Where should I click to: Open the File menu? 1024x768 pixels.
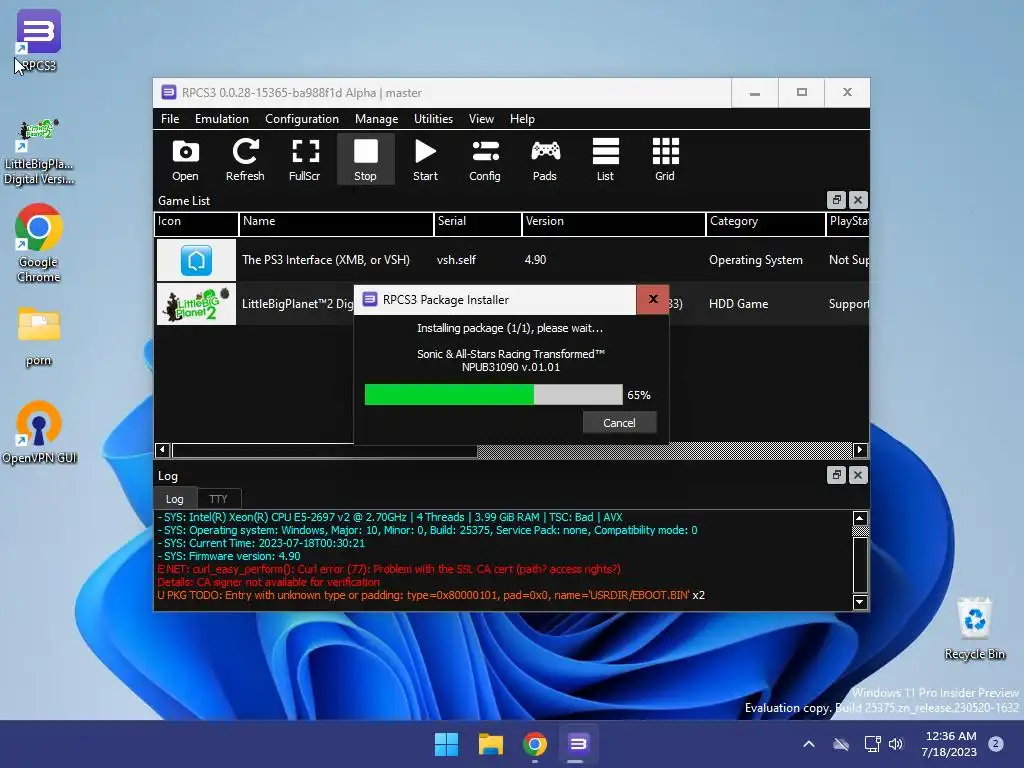[x=170, y=119]
